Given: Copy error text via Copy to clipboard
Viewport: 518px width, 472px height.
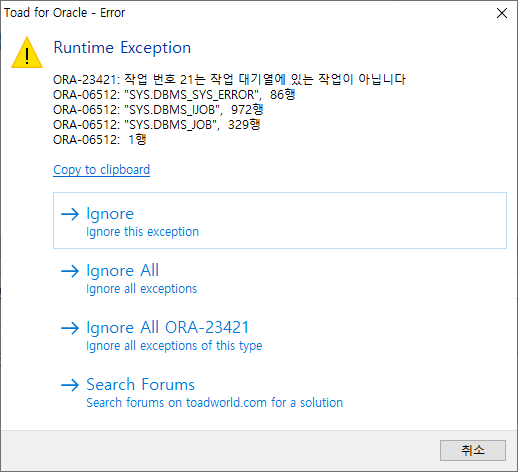Looking at the screenshot, I should point(101,170).
